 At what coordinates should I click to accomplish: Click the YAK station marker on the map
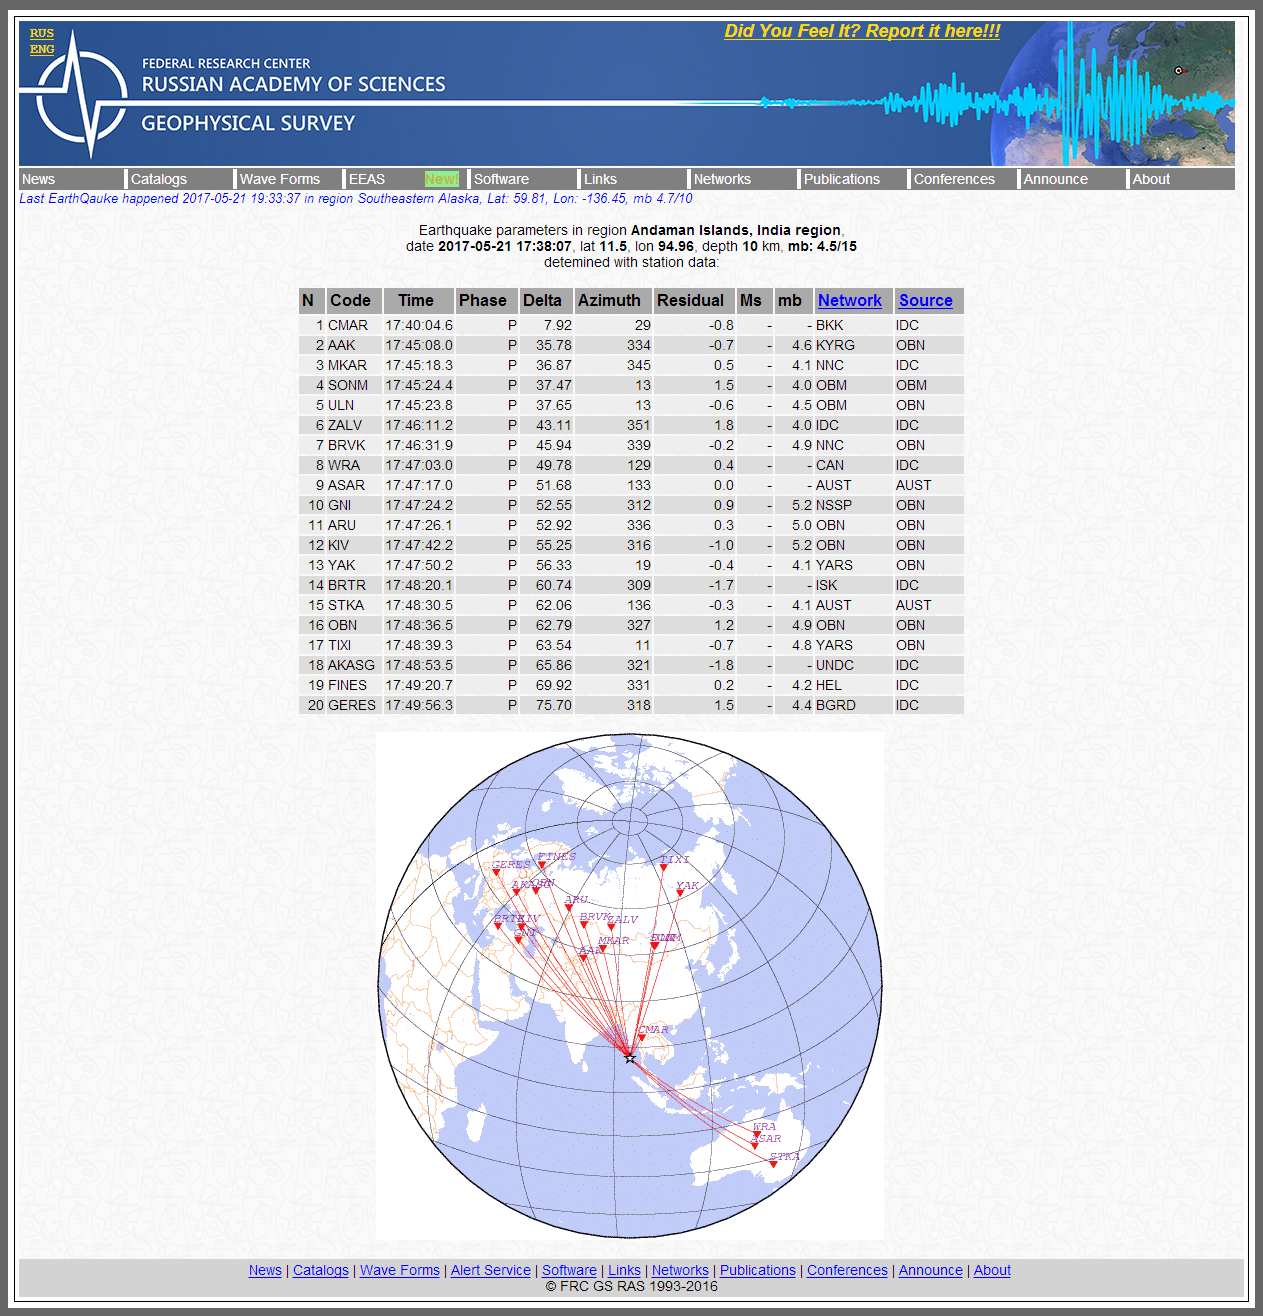point(679,894)
